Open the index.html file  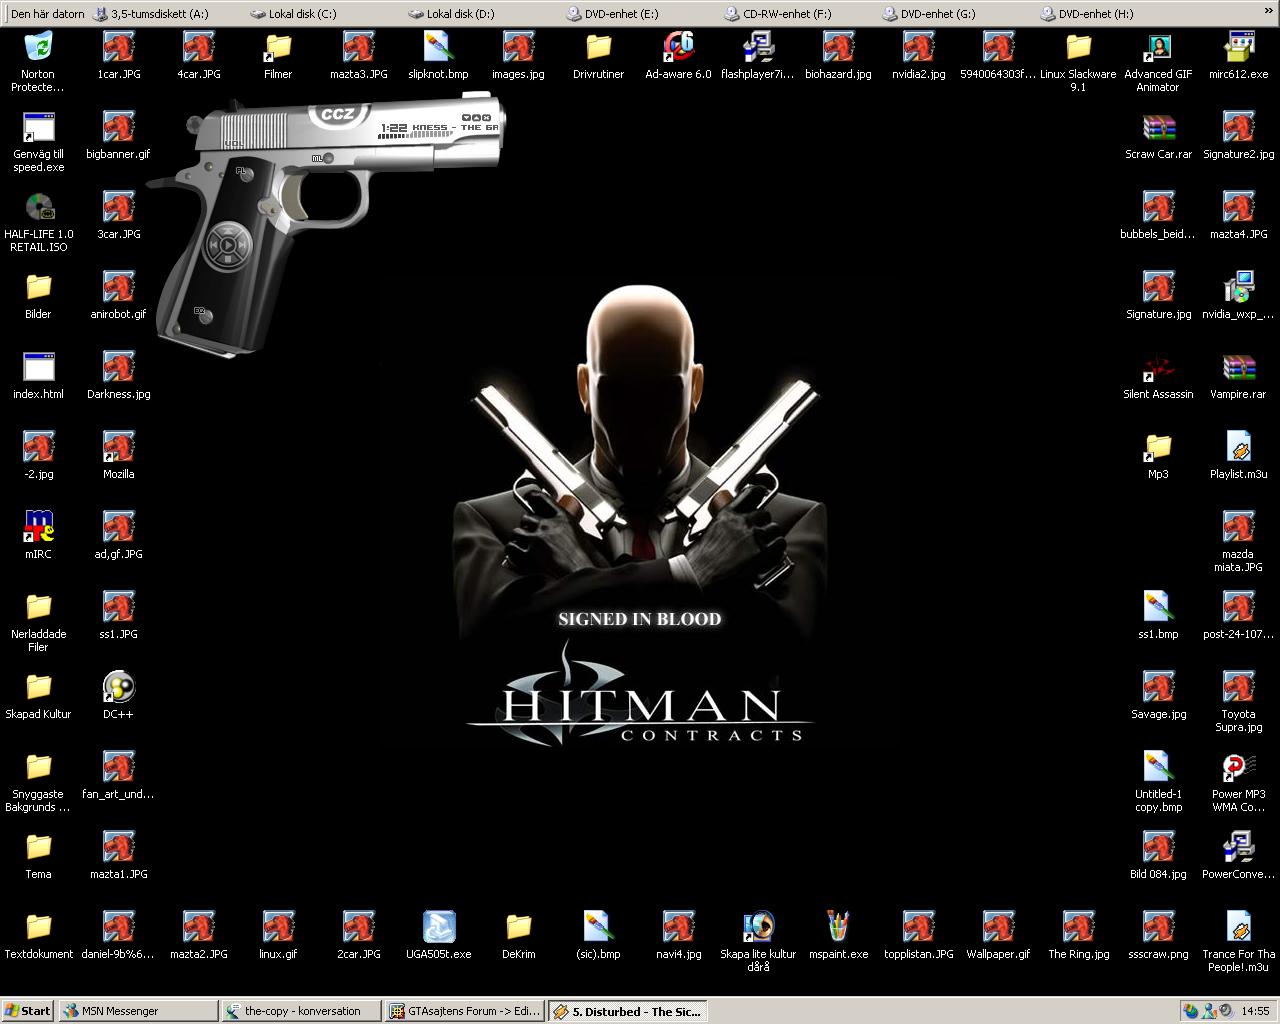click(x=38, y=375)
